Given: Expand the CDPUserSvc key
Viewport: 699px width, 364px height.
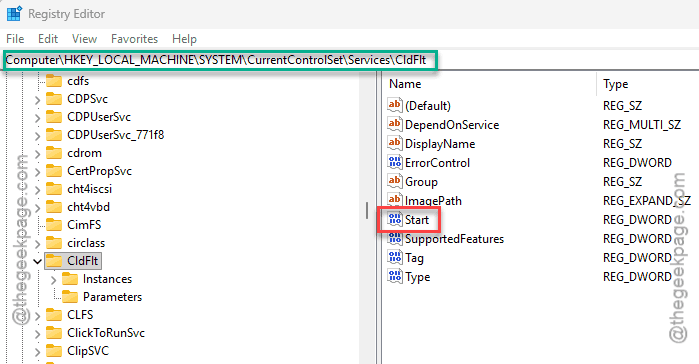Looking at the screenshot, I should pyautogui.click(x=38, y=118).
